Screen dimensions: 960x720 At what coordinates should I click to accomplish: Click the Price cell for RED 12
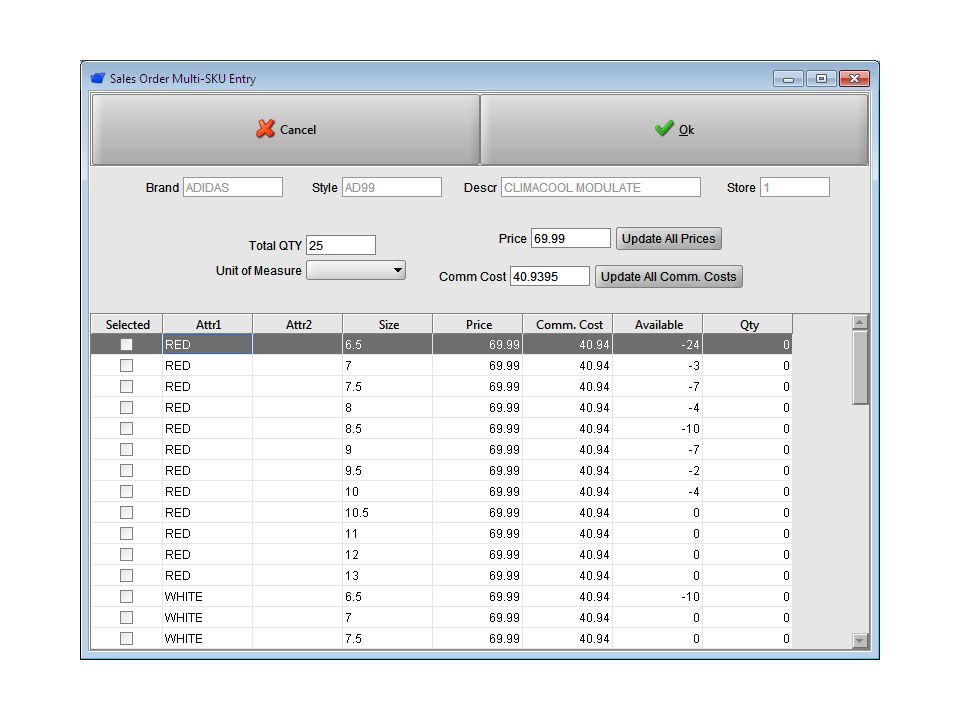click(x=478, y=555)
